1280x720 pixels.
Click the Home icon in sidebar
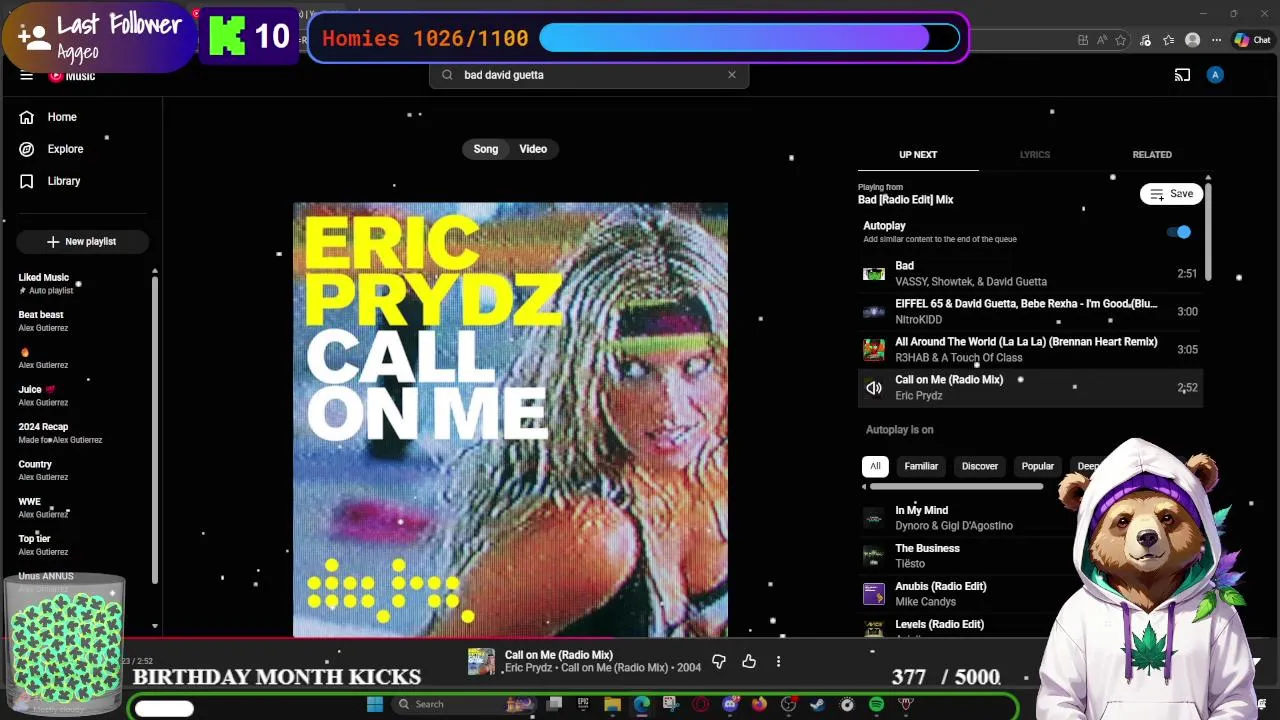point(27,117)
